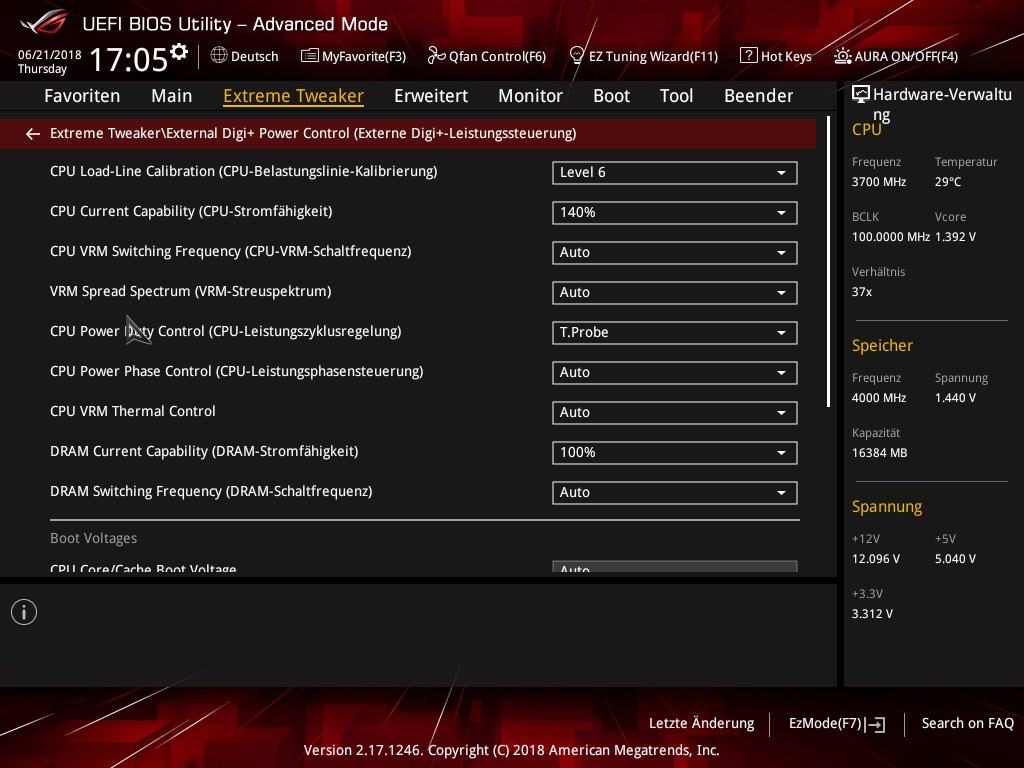Select CPU Load-Line Calibration label
1024x768 pixels.
pos(244,171)
